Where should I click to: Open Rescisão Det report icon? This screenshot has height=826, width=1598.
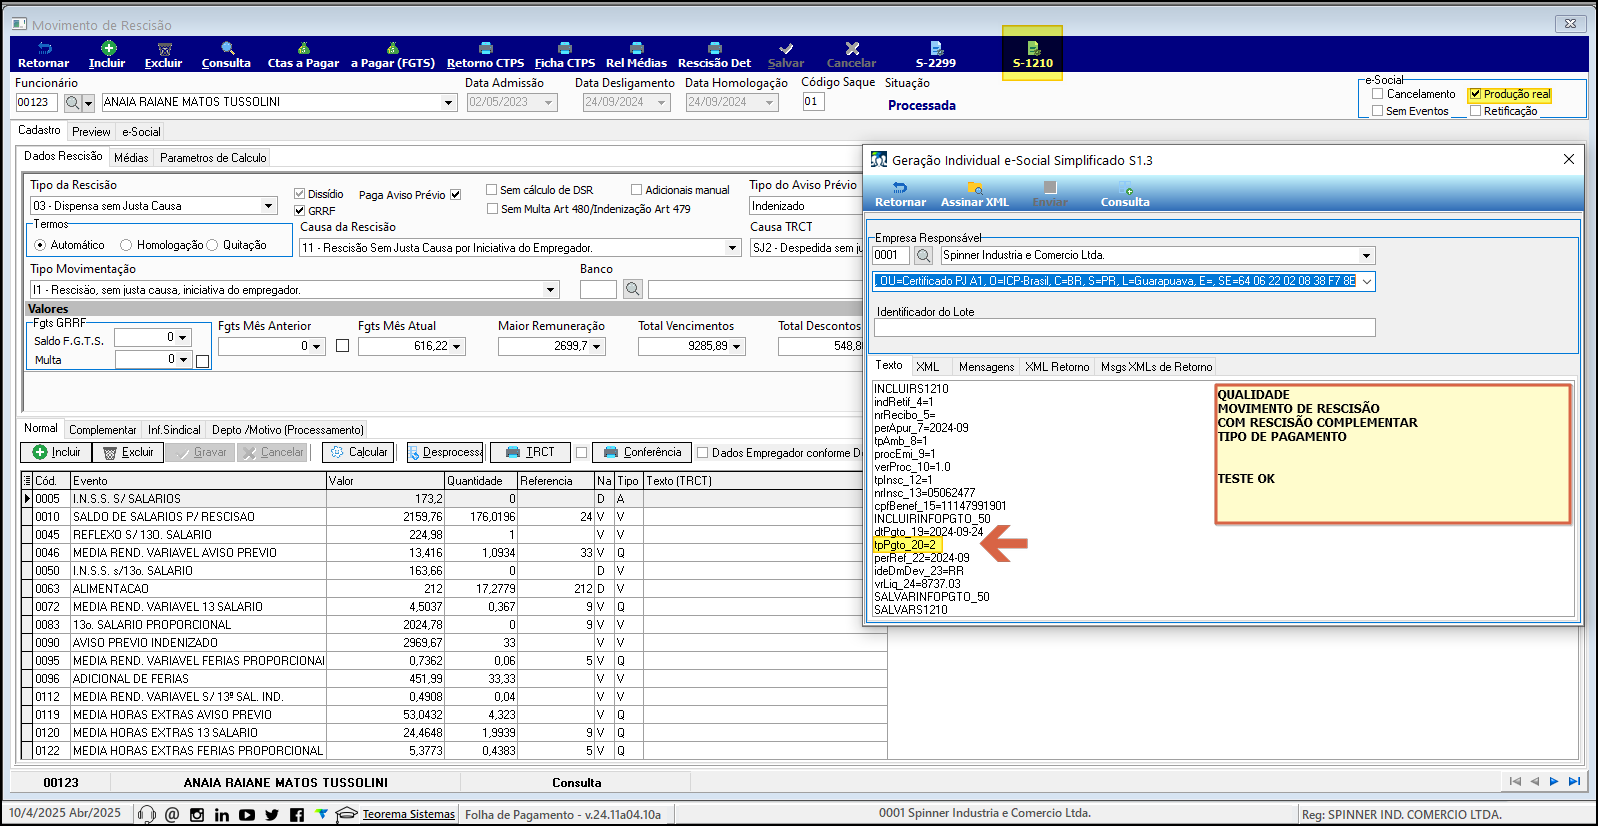pyautogui.click(x=714, y=55)
